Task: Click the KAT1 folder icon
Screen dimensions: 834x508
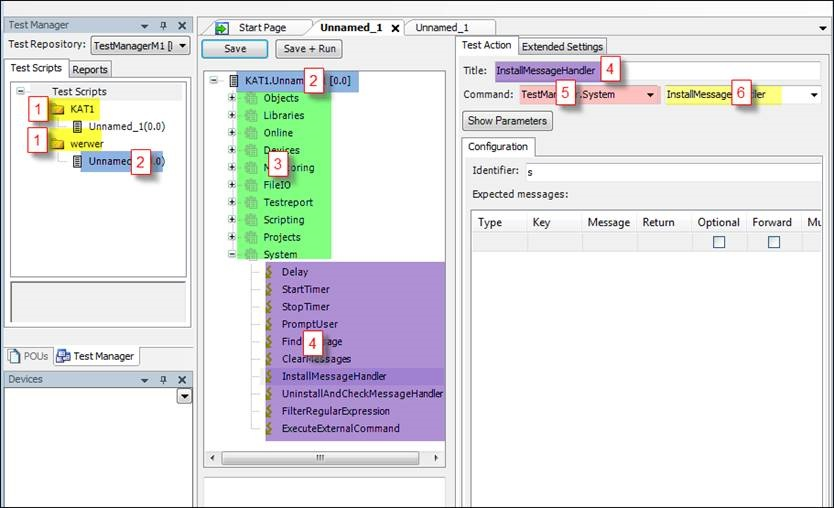Action: (x=58, y=108)
